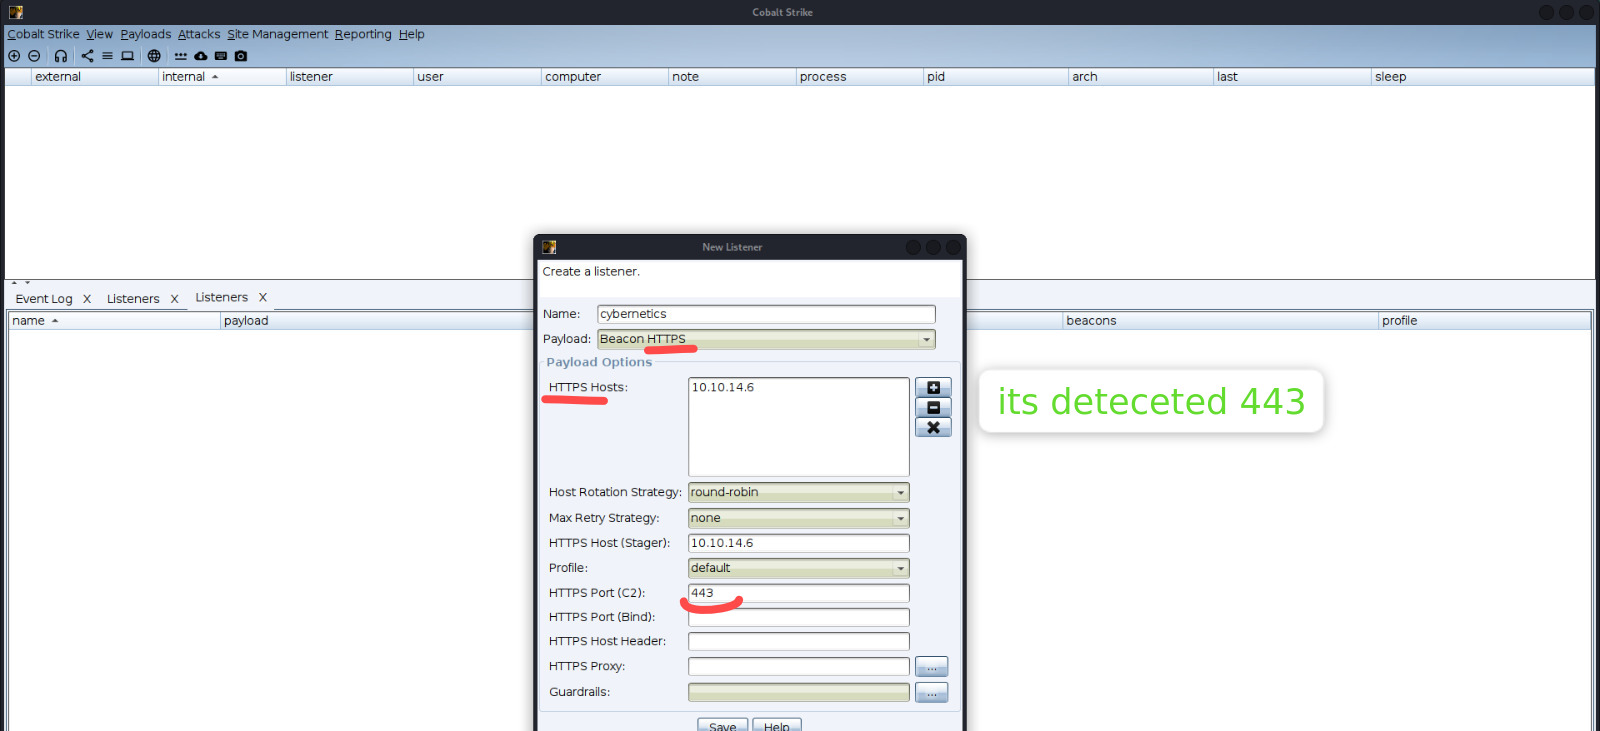Viewport: 1600px width, 731px height.
Task: Remove selected host with minus button
Action: (x=933, y=408)
